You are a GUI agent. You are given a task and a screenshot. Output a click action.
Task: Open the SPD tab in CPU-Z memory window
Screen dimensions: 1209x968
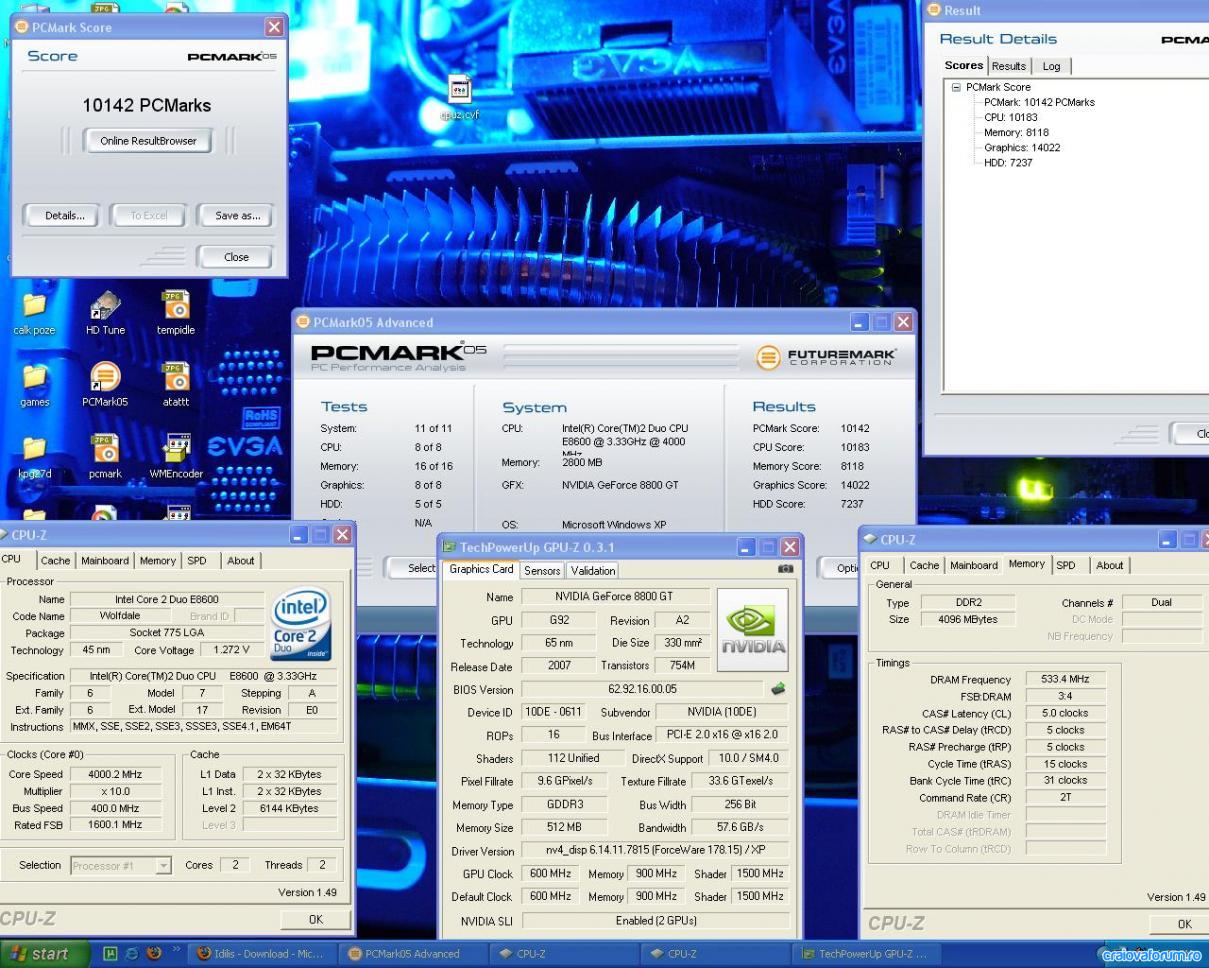tap(1066, 566)
